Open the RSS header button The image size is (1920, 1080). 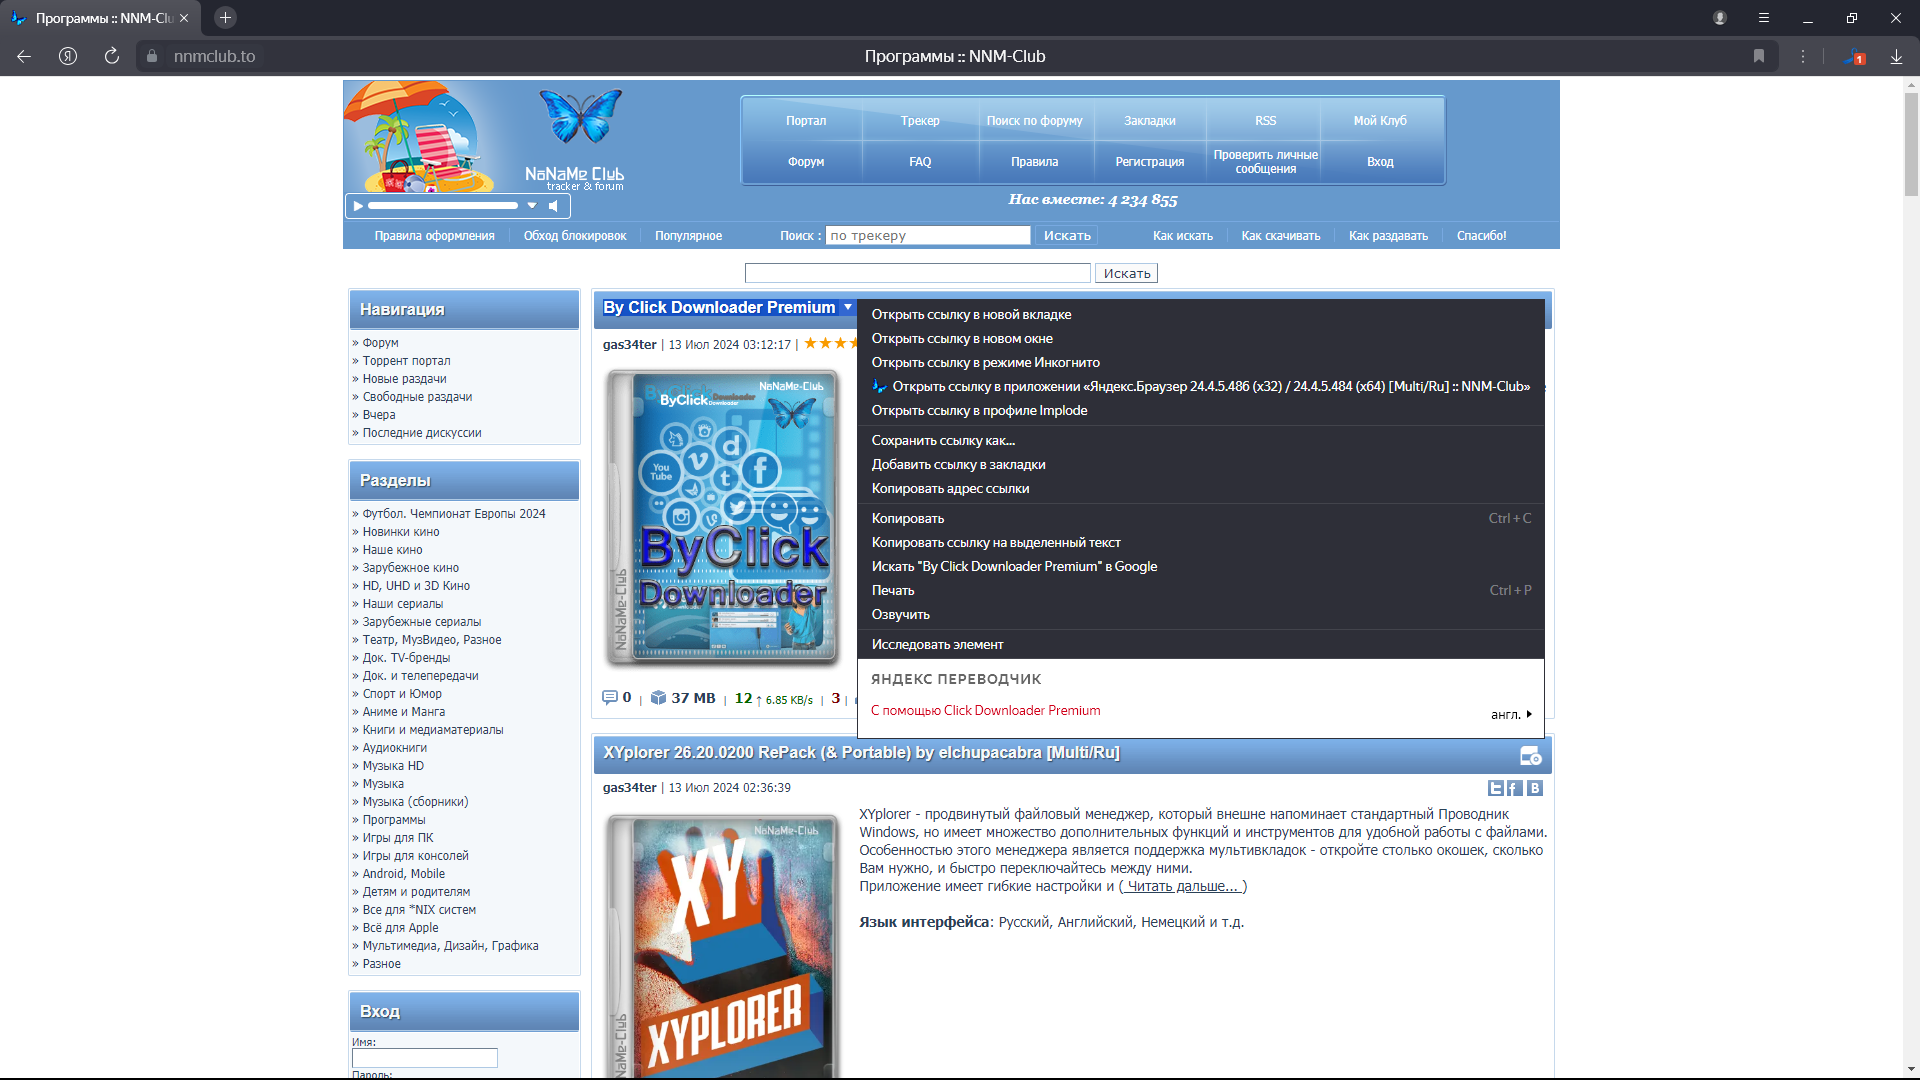(x=1266, y=120)
